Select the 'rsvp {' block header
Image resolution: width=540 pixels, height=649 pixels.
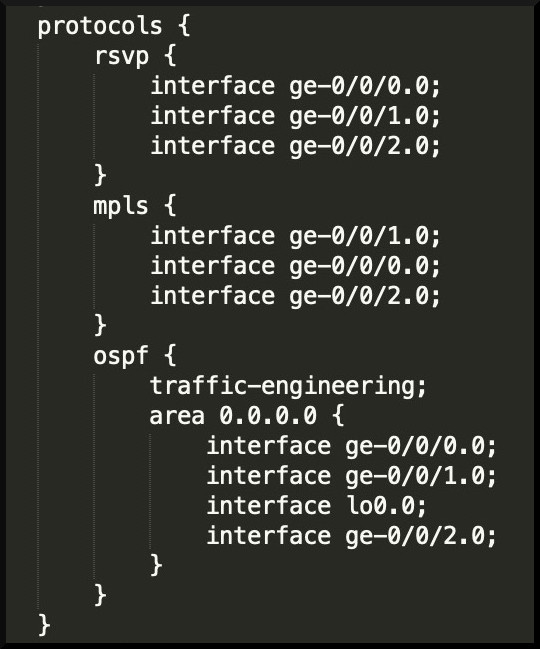(x=135, y=57)
